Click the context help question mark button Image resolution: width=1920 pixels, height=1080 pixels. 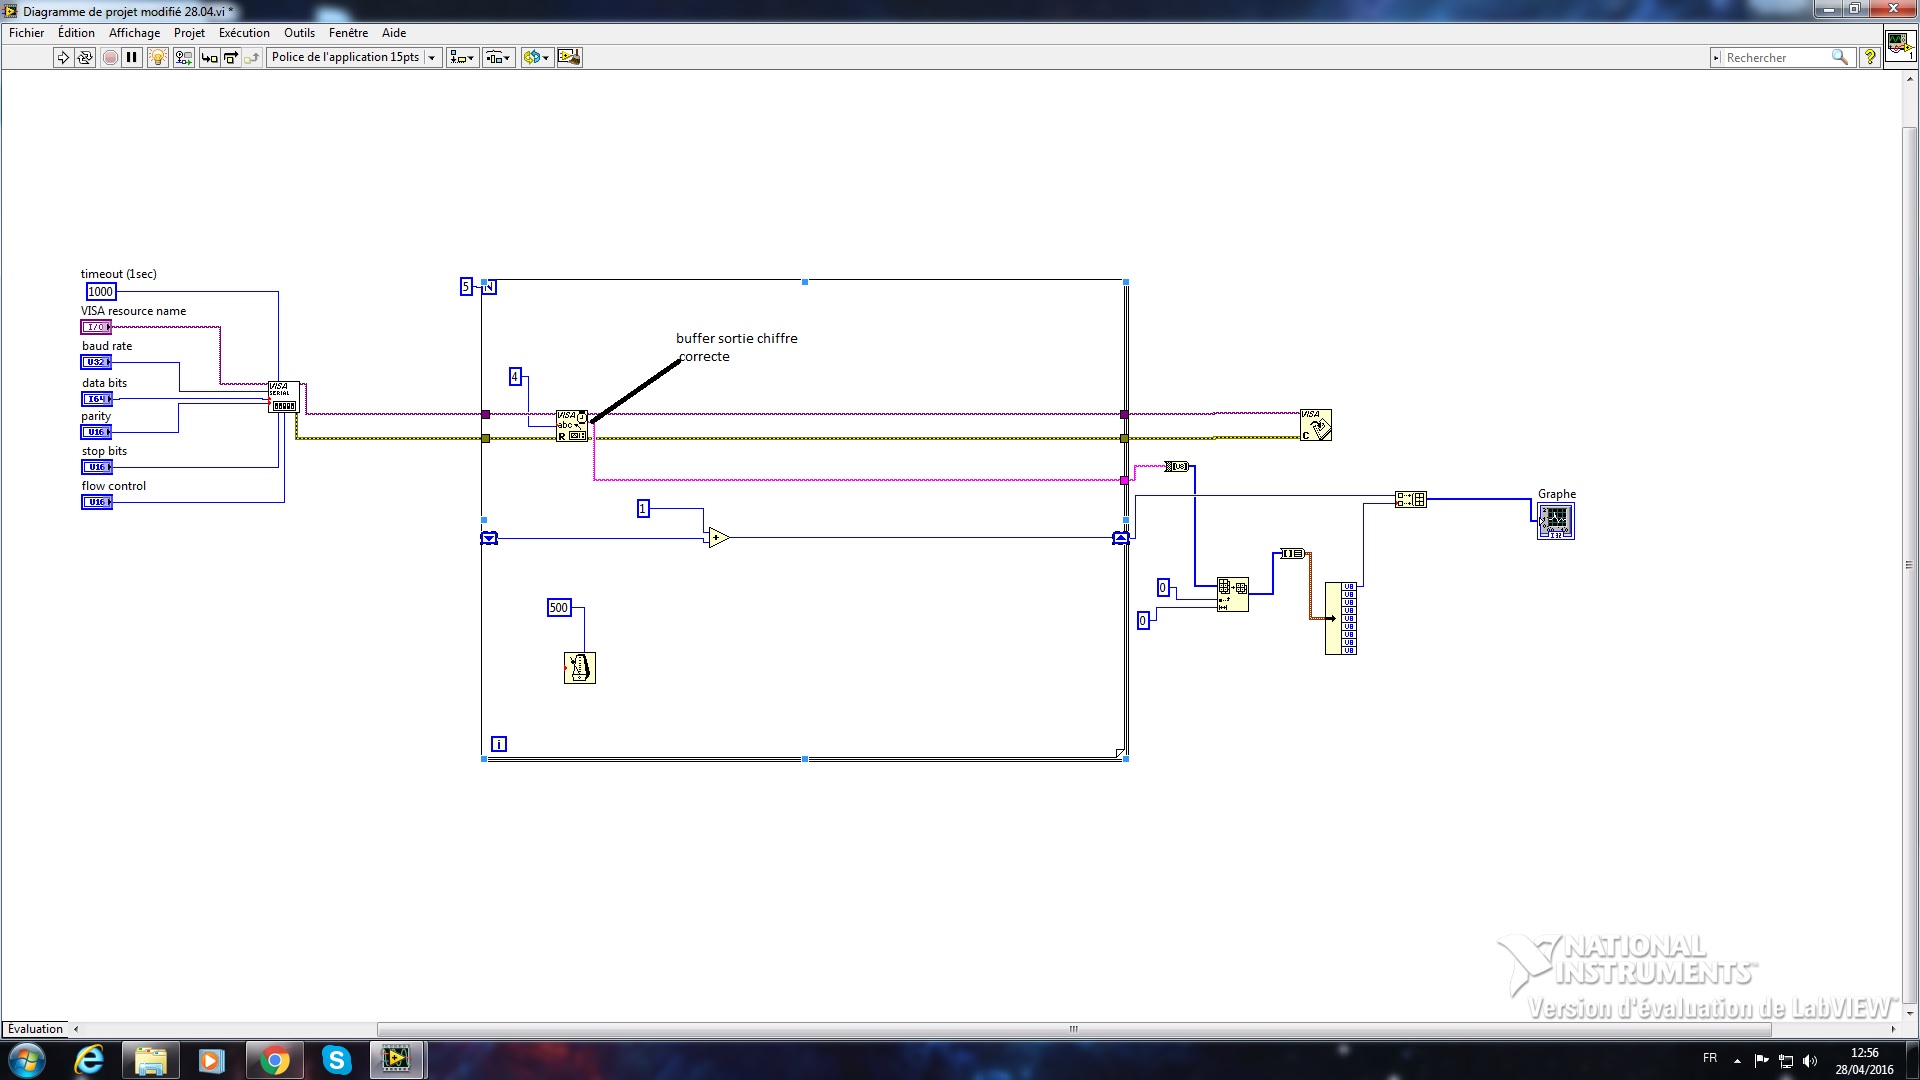[1869, 57]
